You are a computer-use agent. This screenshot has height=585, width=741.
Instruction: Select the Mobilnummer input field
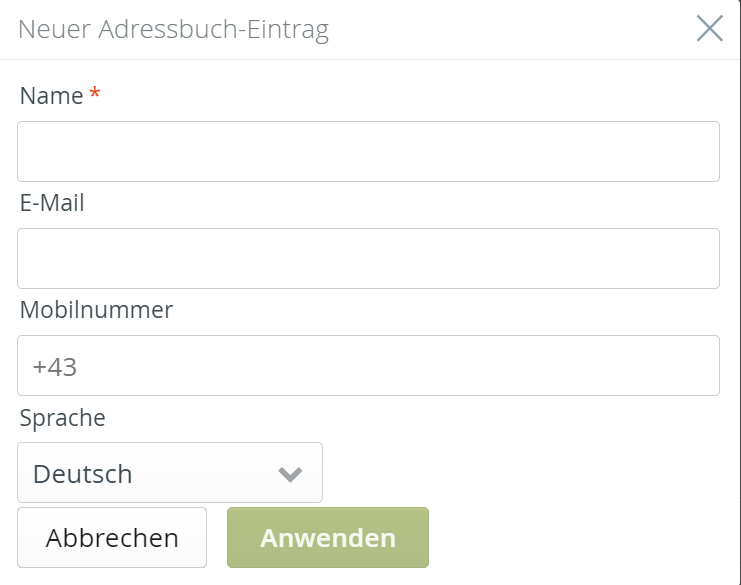coord(368,366)
